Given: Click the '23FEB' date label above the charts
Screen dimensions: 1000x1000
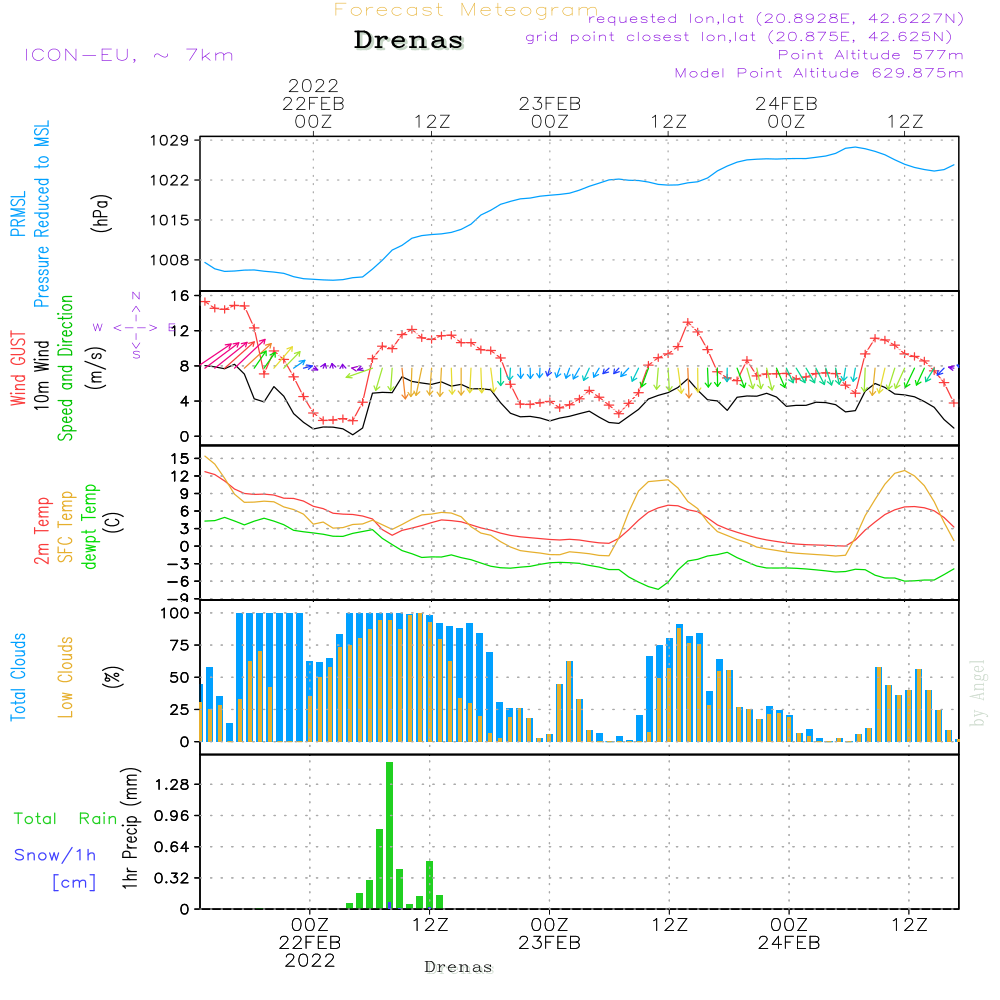Looking at the screenshot, I should [x=550, y=103].
